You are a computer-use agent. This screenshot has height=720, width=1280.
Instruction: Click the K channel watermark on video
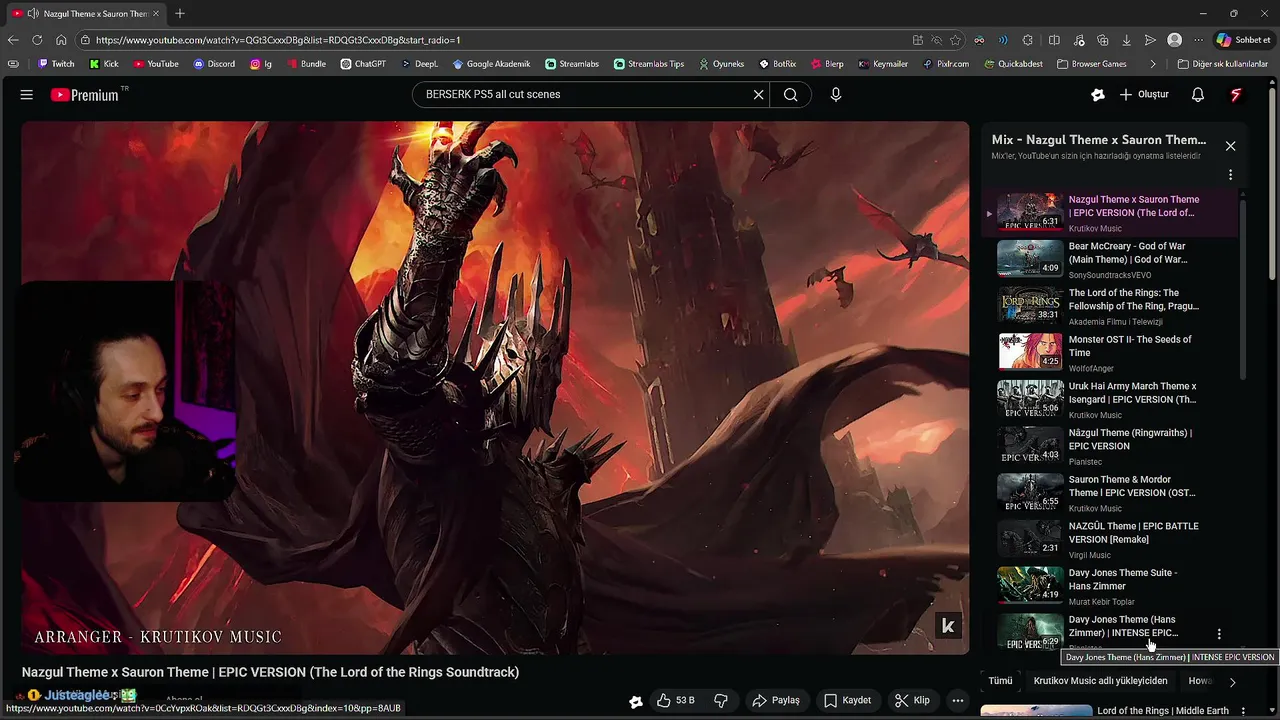point(948,626)
